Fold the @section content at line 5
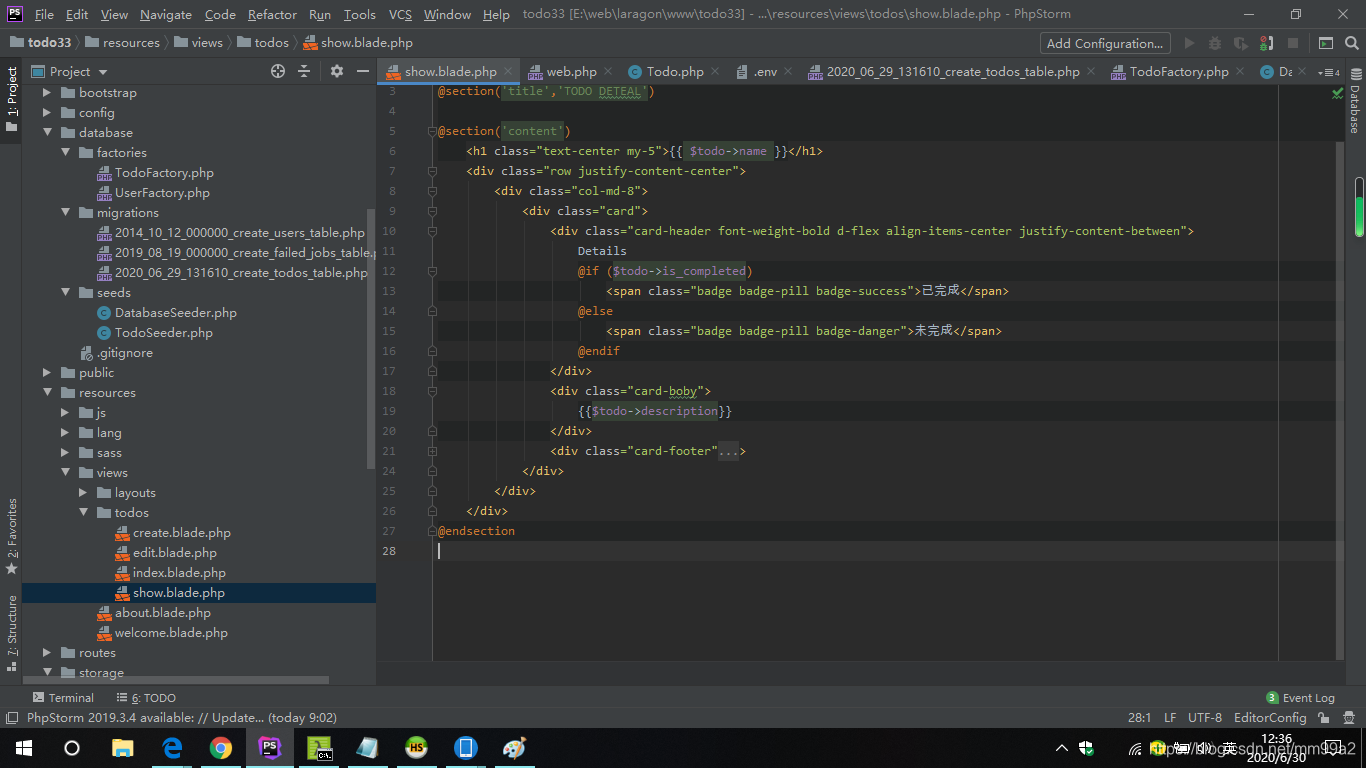Screen dimensions: 1366x768 433,131
